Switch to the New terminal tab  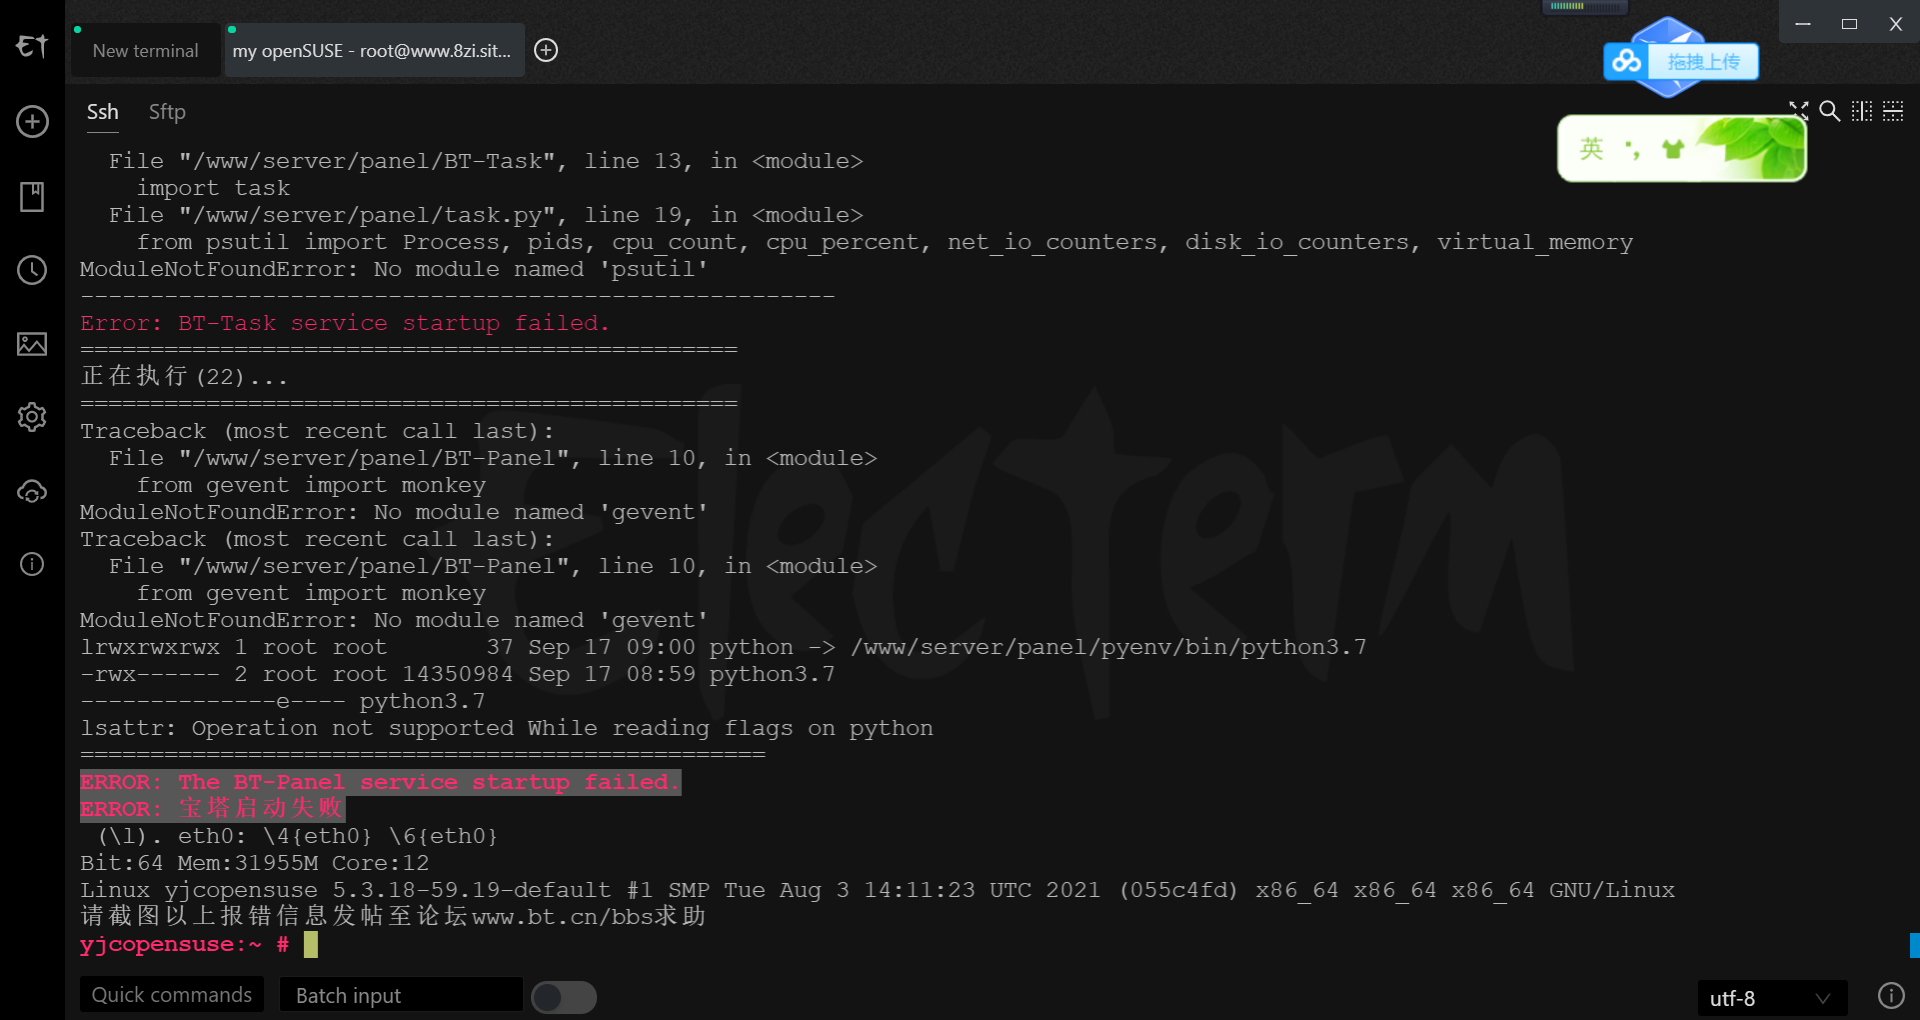pos(146,50)
